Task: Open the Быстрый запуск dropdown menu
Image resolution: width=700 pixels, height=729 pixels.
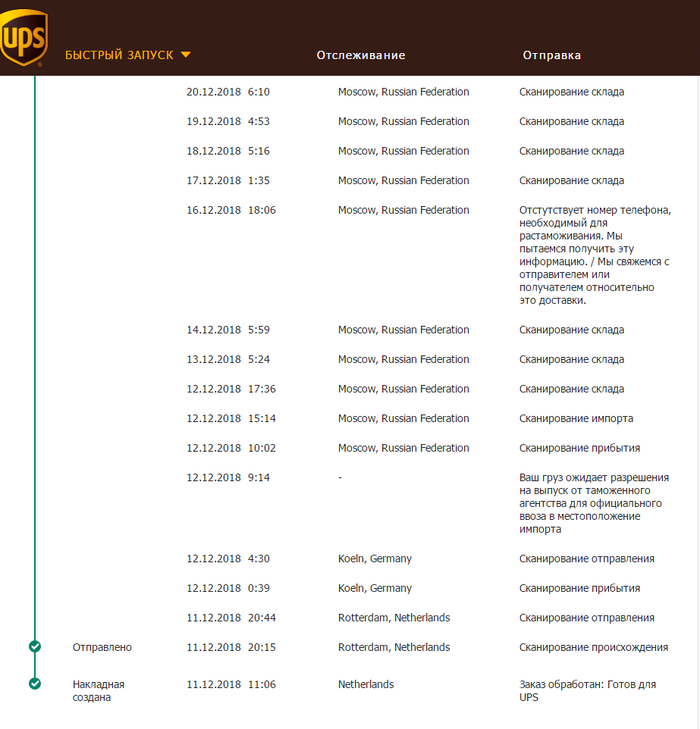Action: pos(119,55)
